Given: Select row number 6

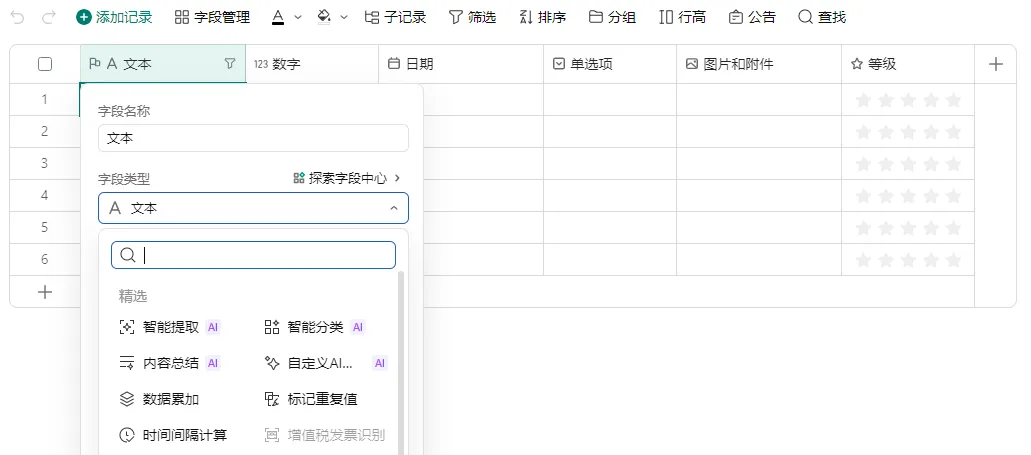Looking at the screenshot, I should (45, 259).
